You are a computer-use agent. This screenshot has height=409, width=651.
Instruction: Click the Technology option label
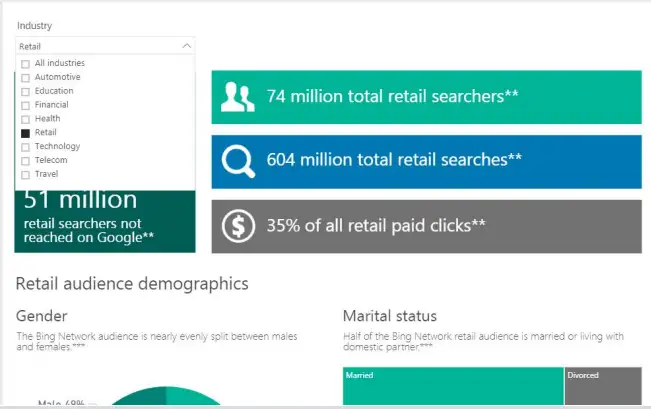tap(57, 147)
